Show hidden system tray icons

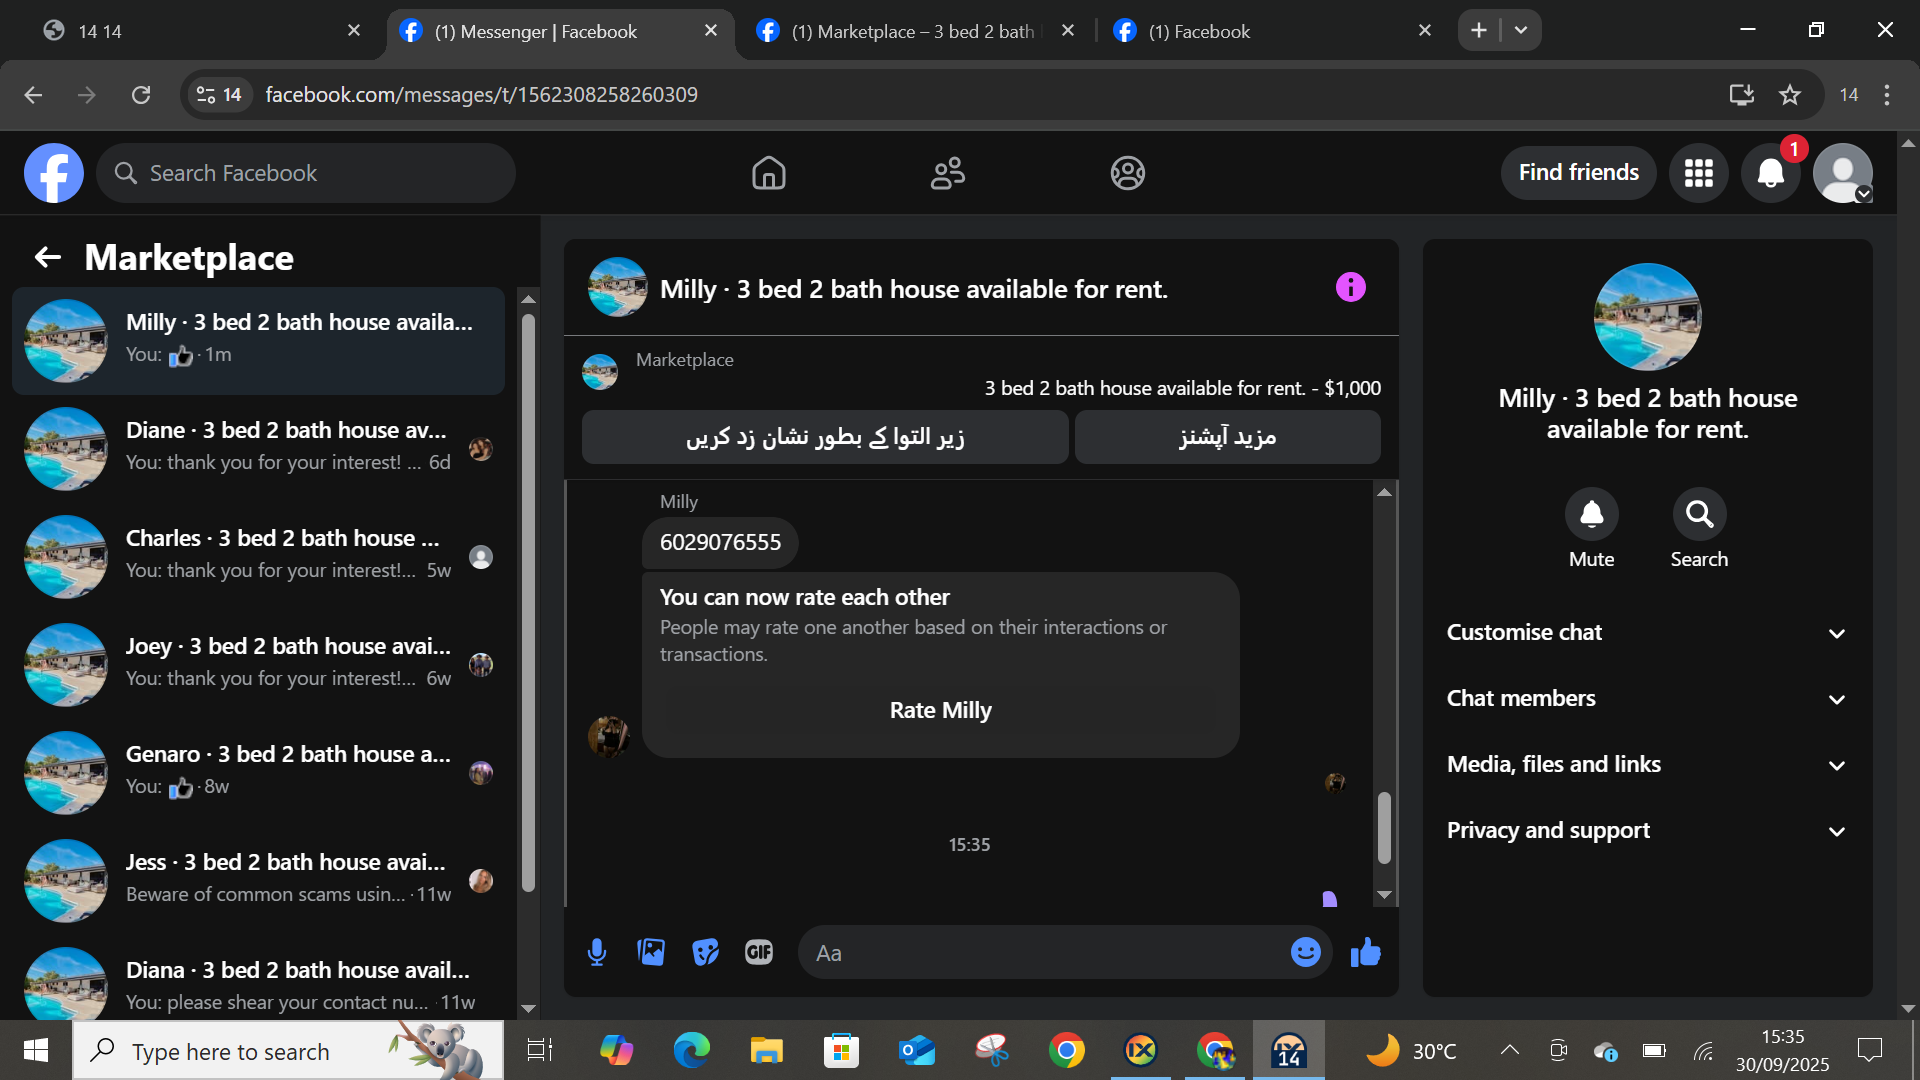tap(1510, 1050)
